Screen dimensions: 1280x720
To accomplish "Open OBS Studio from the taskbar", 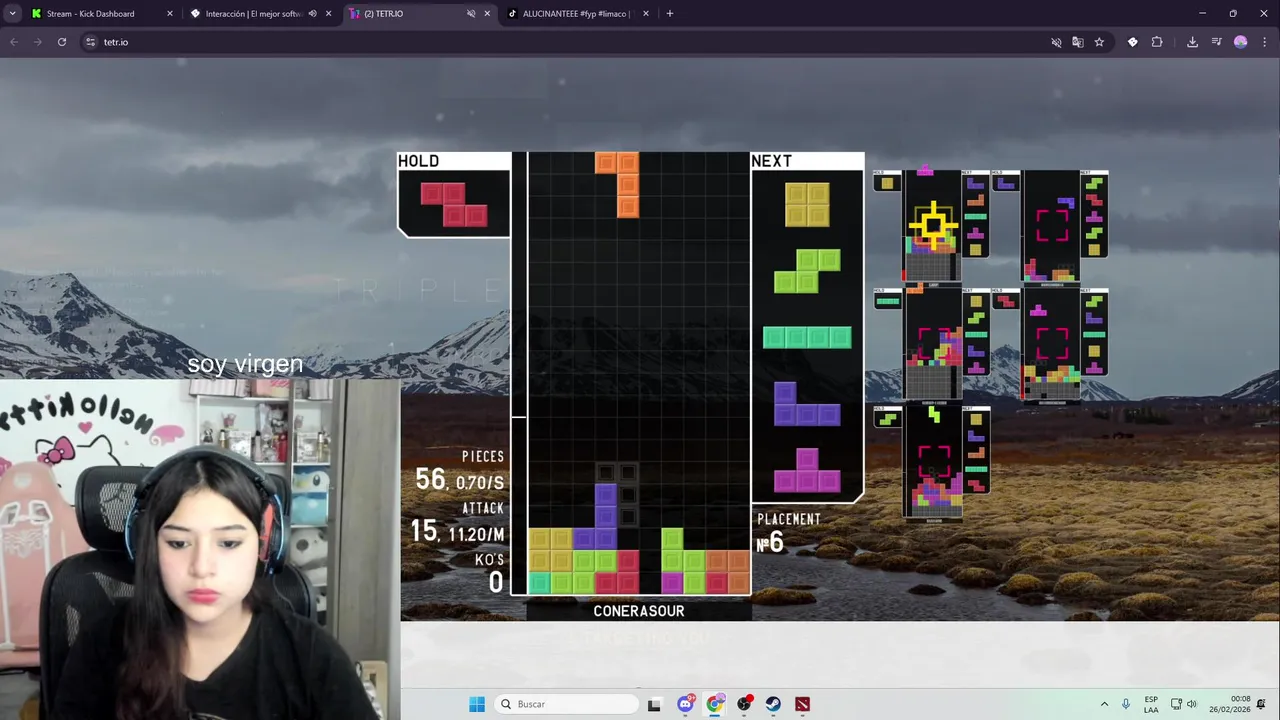I will [744, 704].
